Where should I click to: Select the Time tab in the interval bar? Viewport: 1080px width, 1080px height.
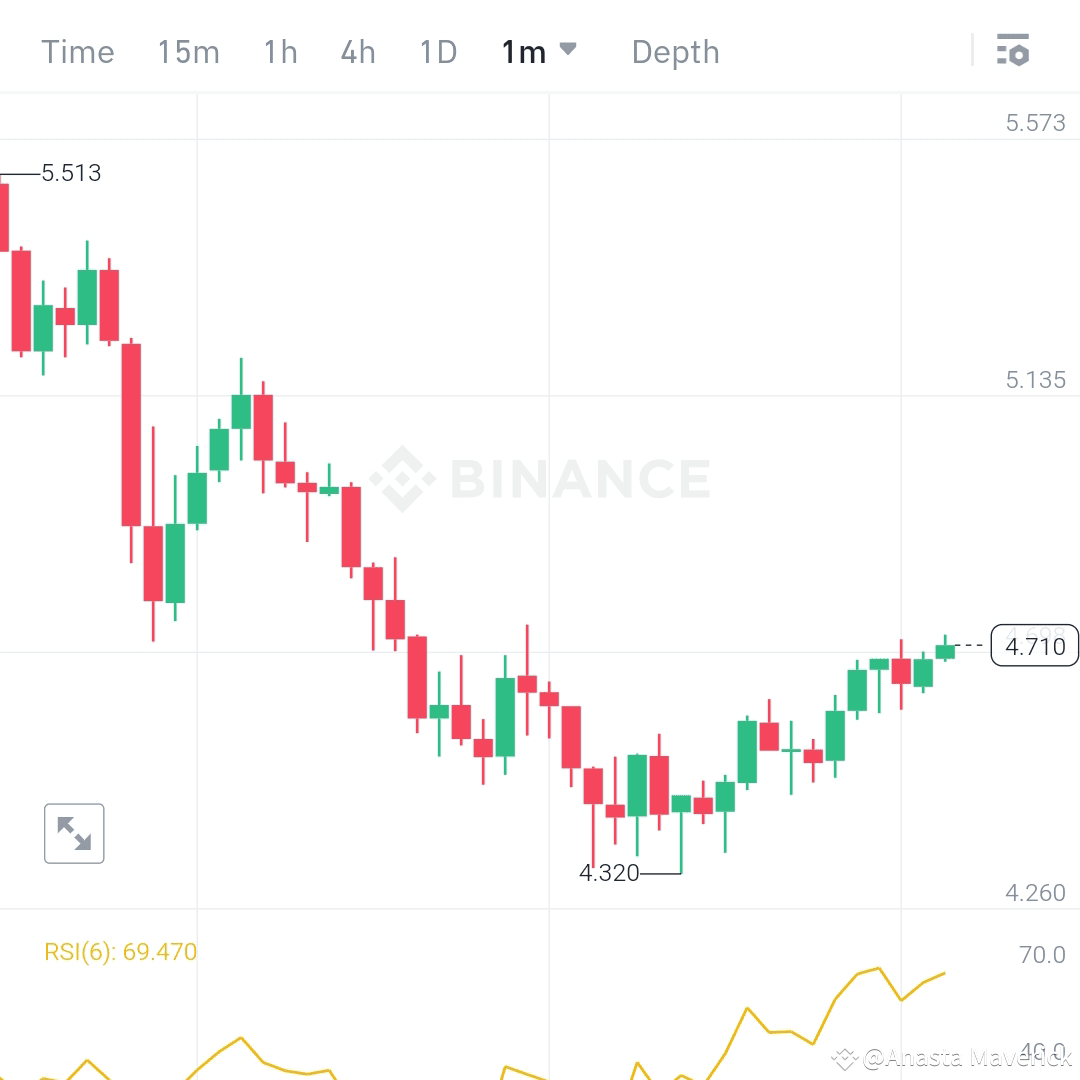[x=77, y=52]
